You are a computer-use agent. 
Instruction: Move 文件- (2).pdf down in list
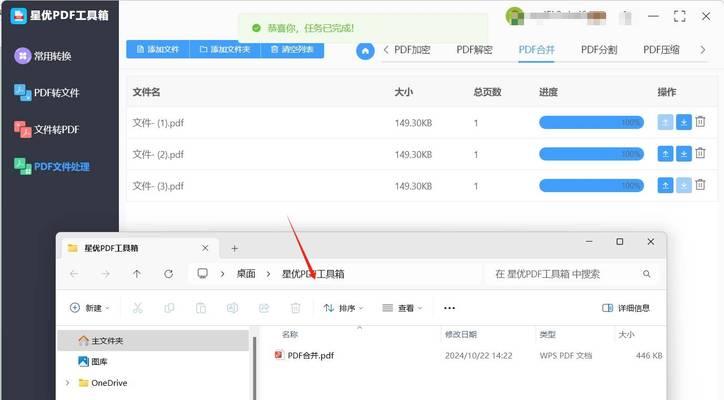pos(684,154)
